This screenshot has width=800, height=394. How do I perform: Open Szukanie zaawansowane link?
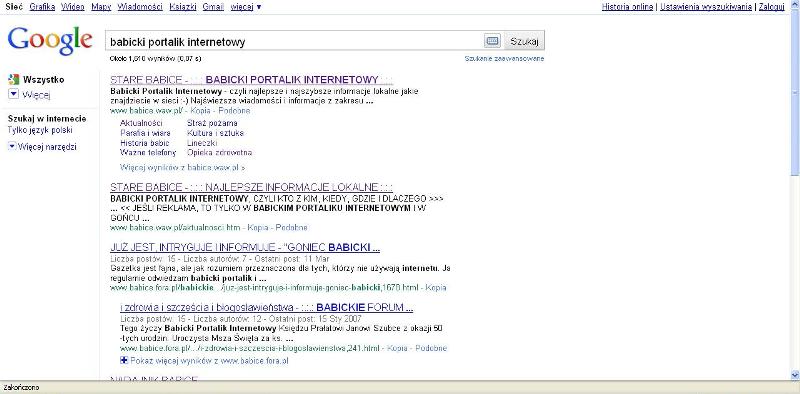click(505, 59)
